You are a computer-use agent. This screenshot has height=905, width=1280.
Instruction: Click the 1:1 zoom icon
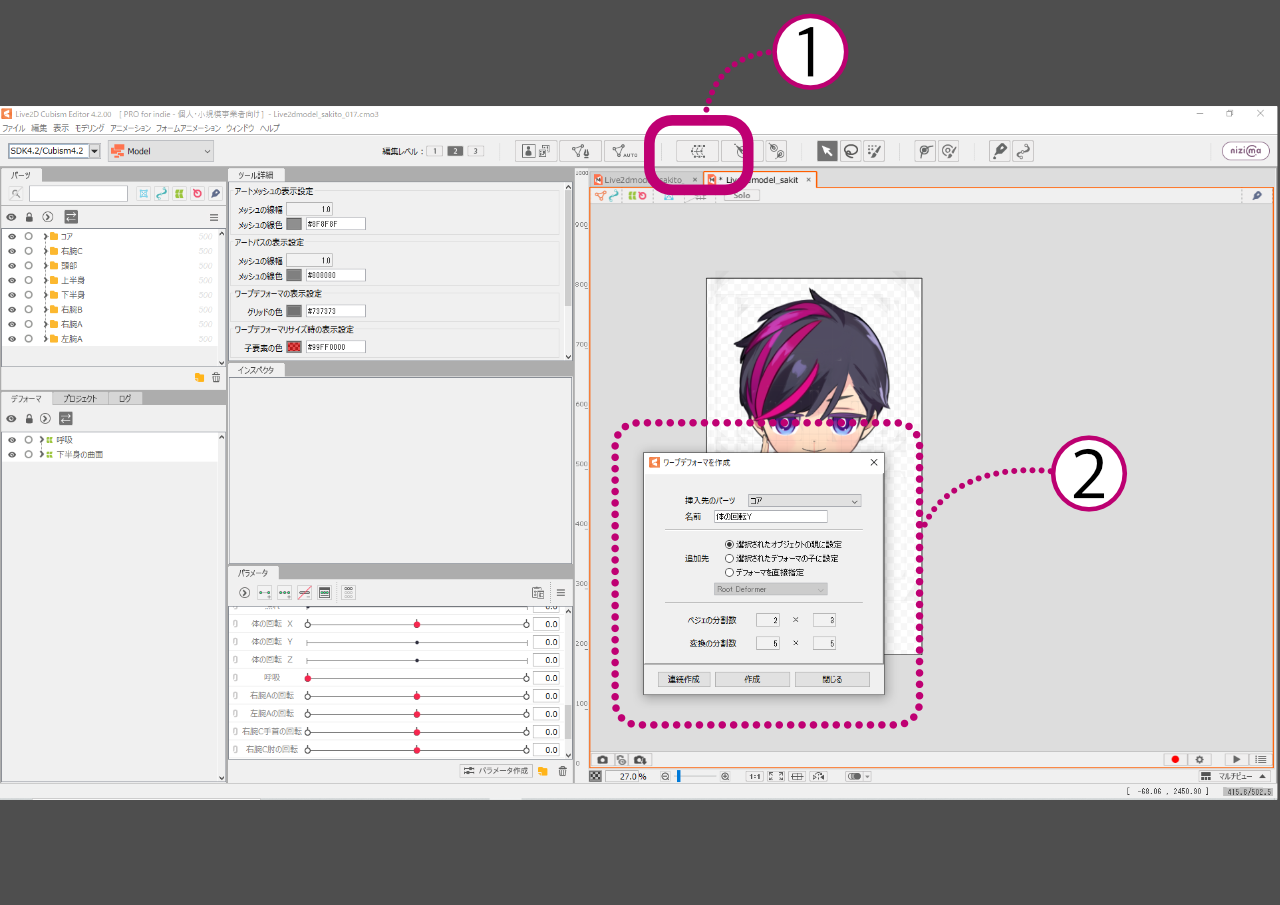(755, 776)
